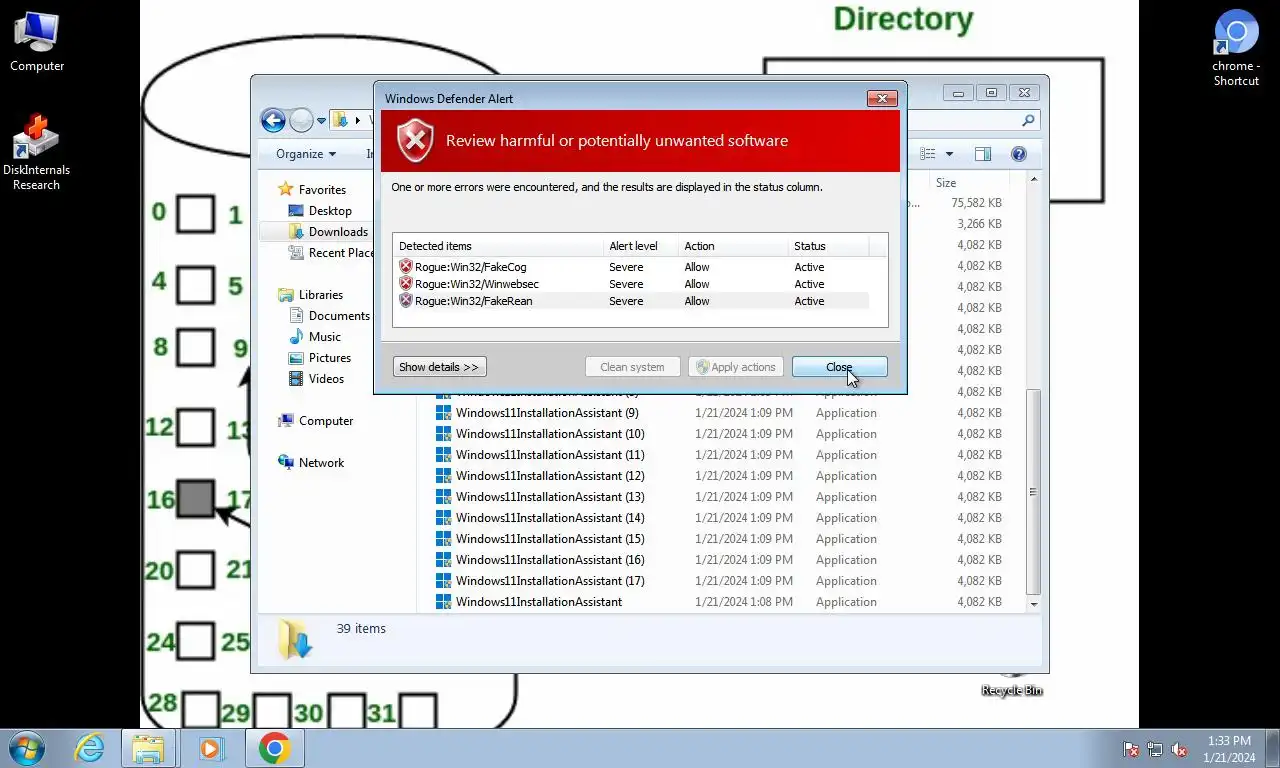
Task: Click the Show details >> button
Action: [x=439, y=367]
